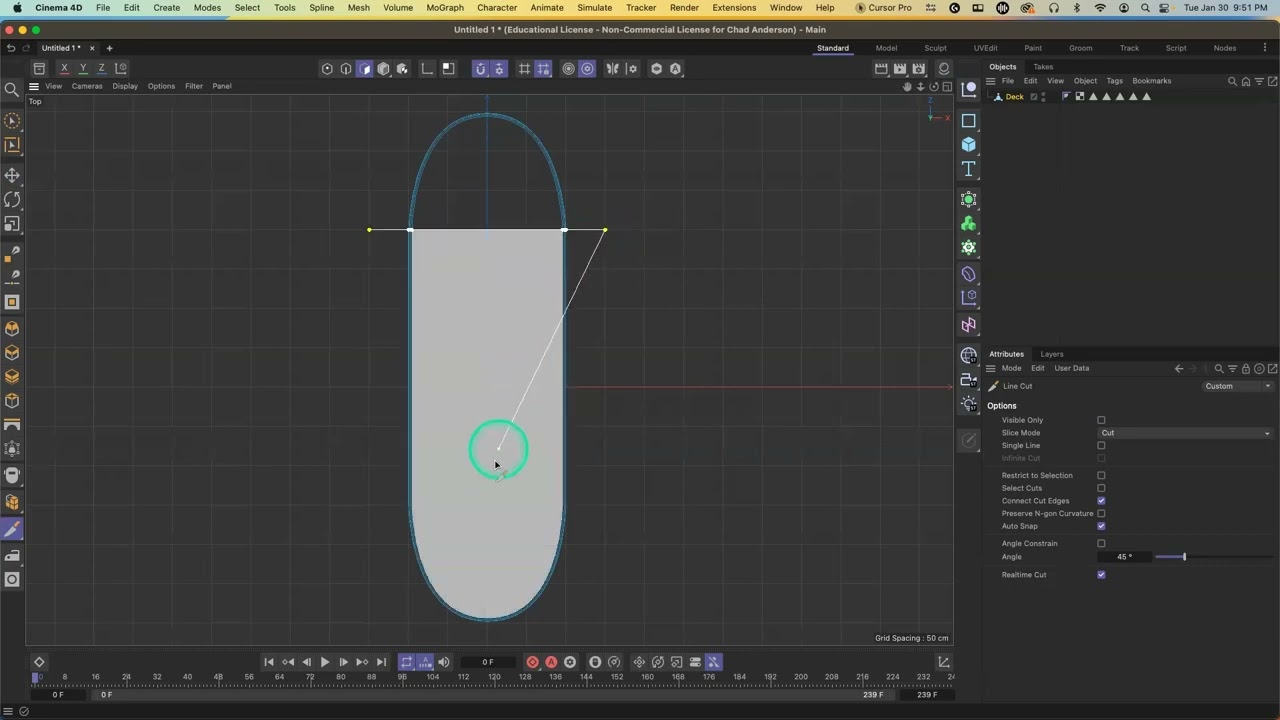
Task: Click the viewport search magnifier icon
Action: click(x=12, y=90)
